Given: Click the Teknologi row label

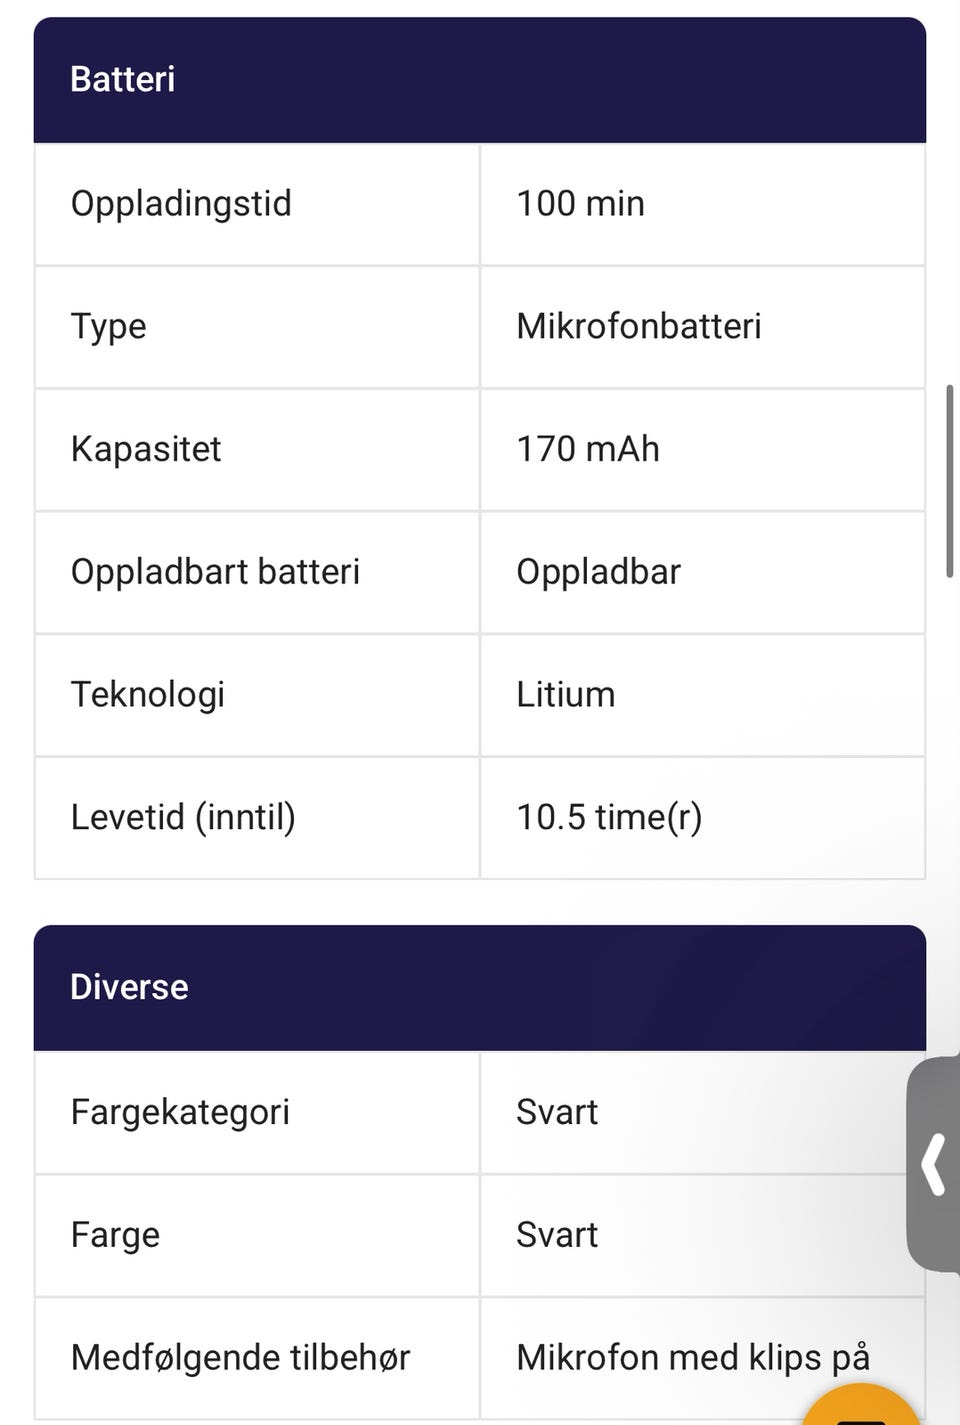Looking at the screenshot, I should [148, 695].
